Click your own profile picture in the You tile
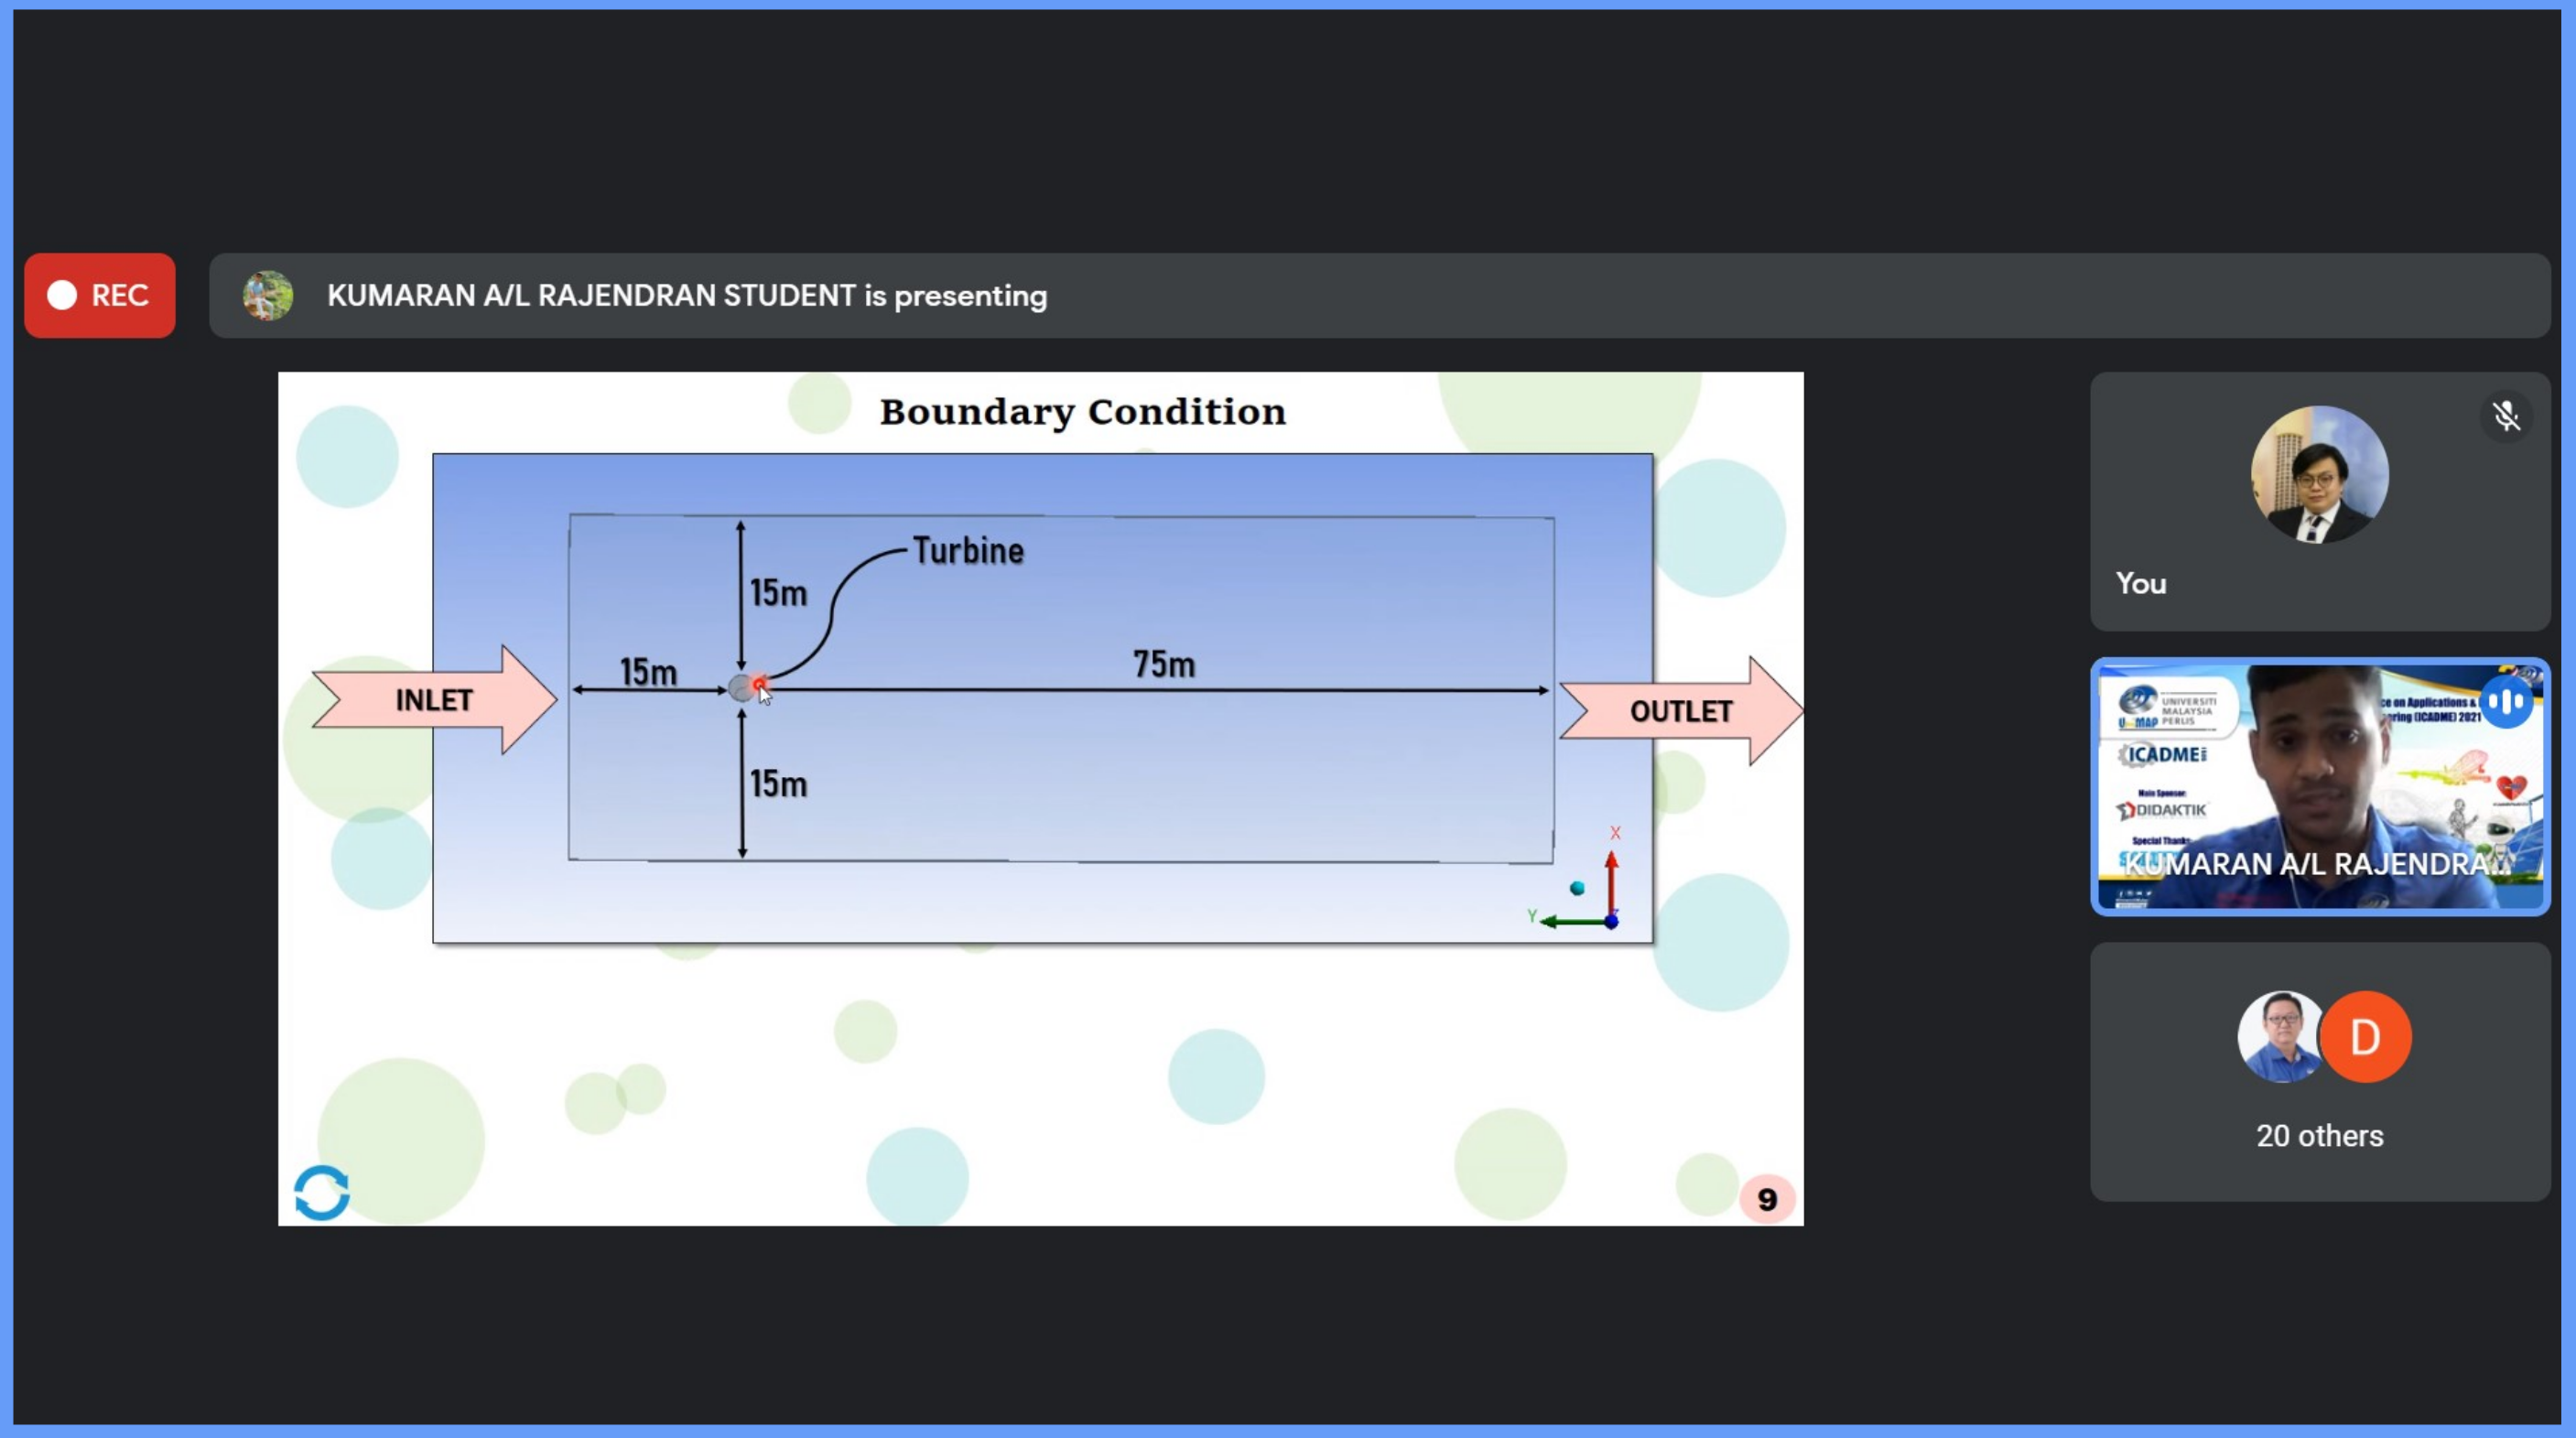The width and height of the screenshot is (2576, 1438). 2319,474
